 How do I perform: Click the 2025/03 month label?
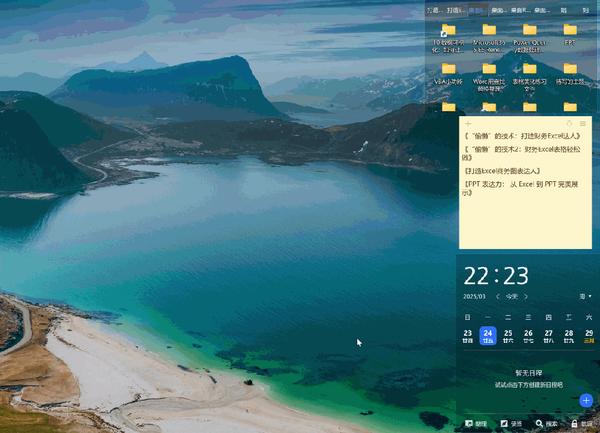tap(474, 296)
